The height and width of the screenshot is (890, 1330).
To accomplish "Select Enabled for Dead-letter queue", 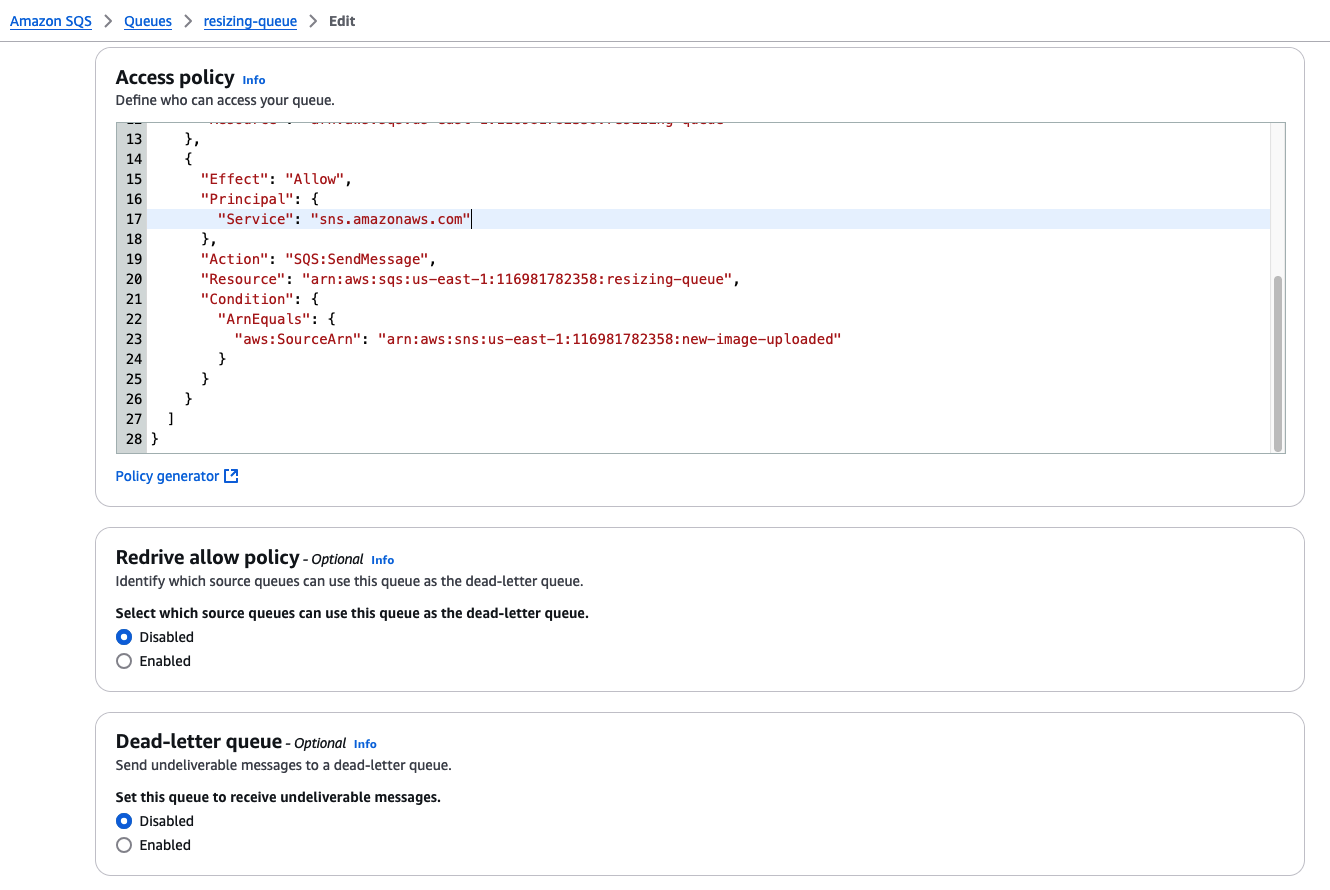I will (124, 845).
